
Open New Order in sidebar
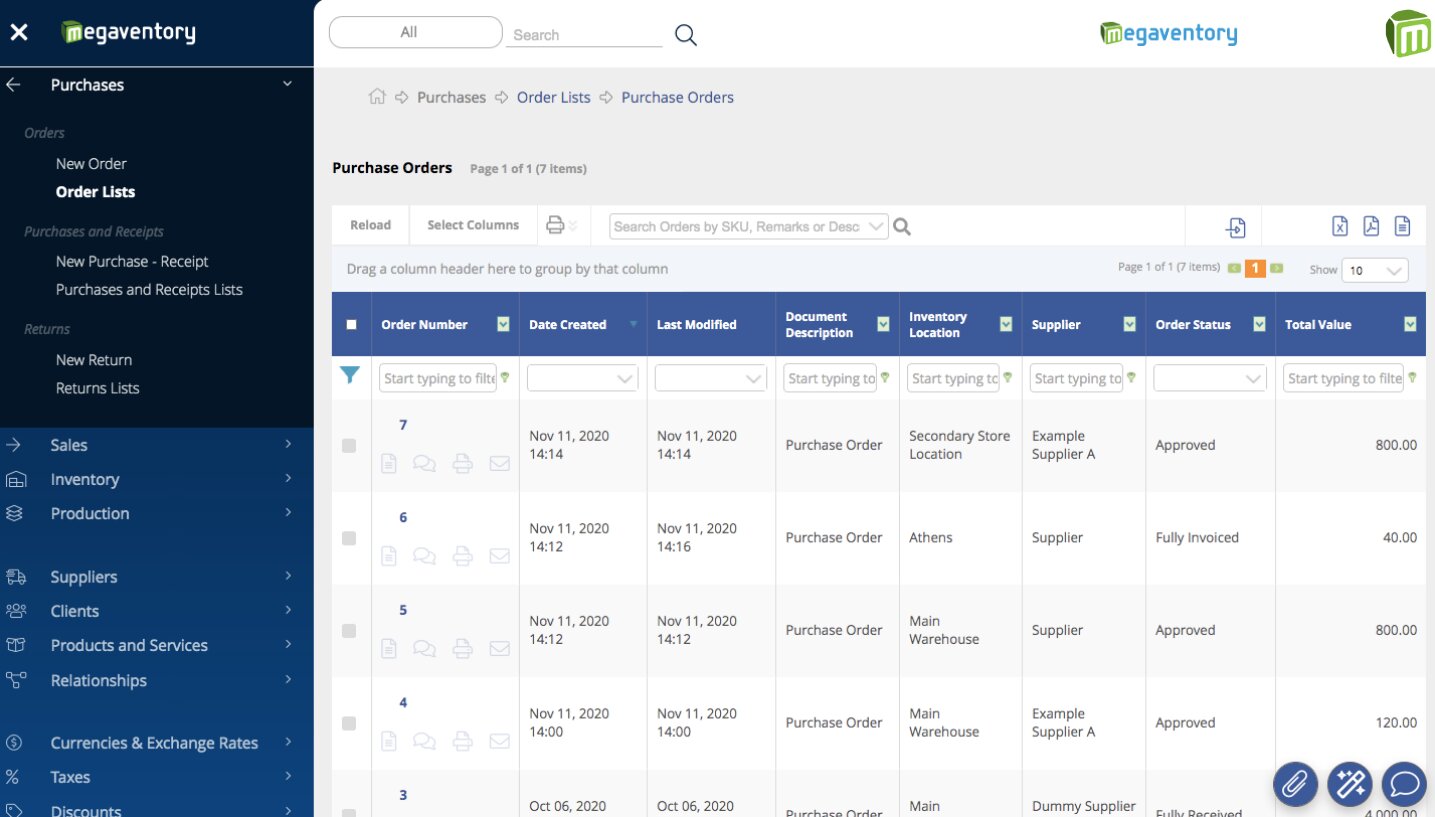pos(91,163)
